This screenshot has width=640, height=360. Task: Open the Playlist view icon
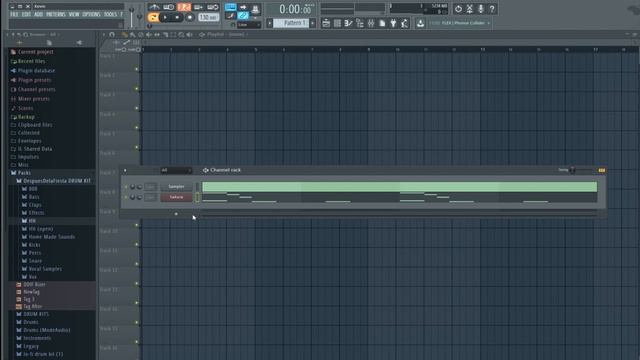click(326, 23)
